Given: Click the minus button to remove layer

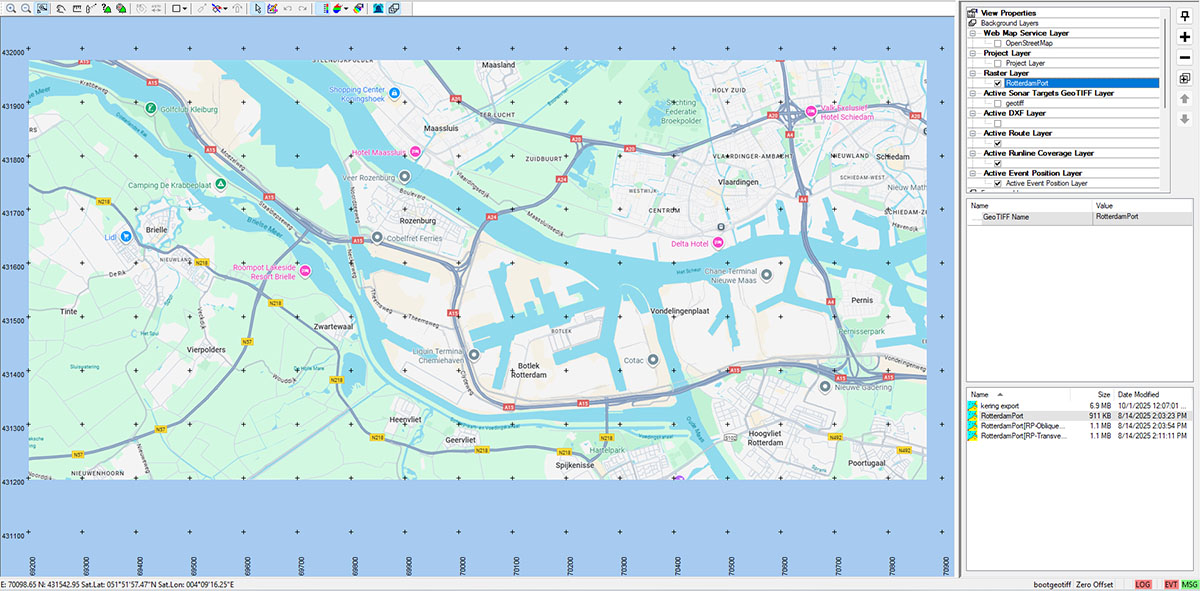Looking at the screenshot, I should click(1184, 57).
